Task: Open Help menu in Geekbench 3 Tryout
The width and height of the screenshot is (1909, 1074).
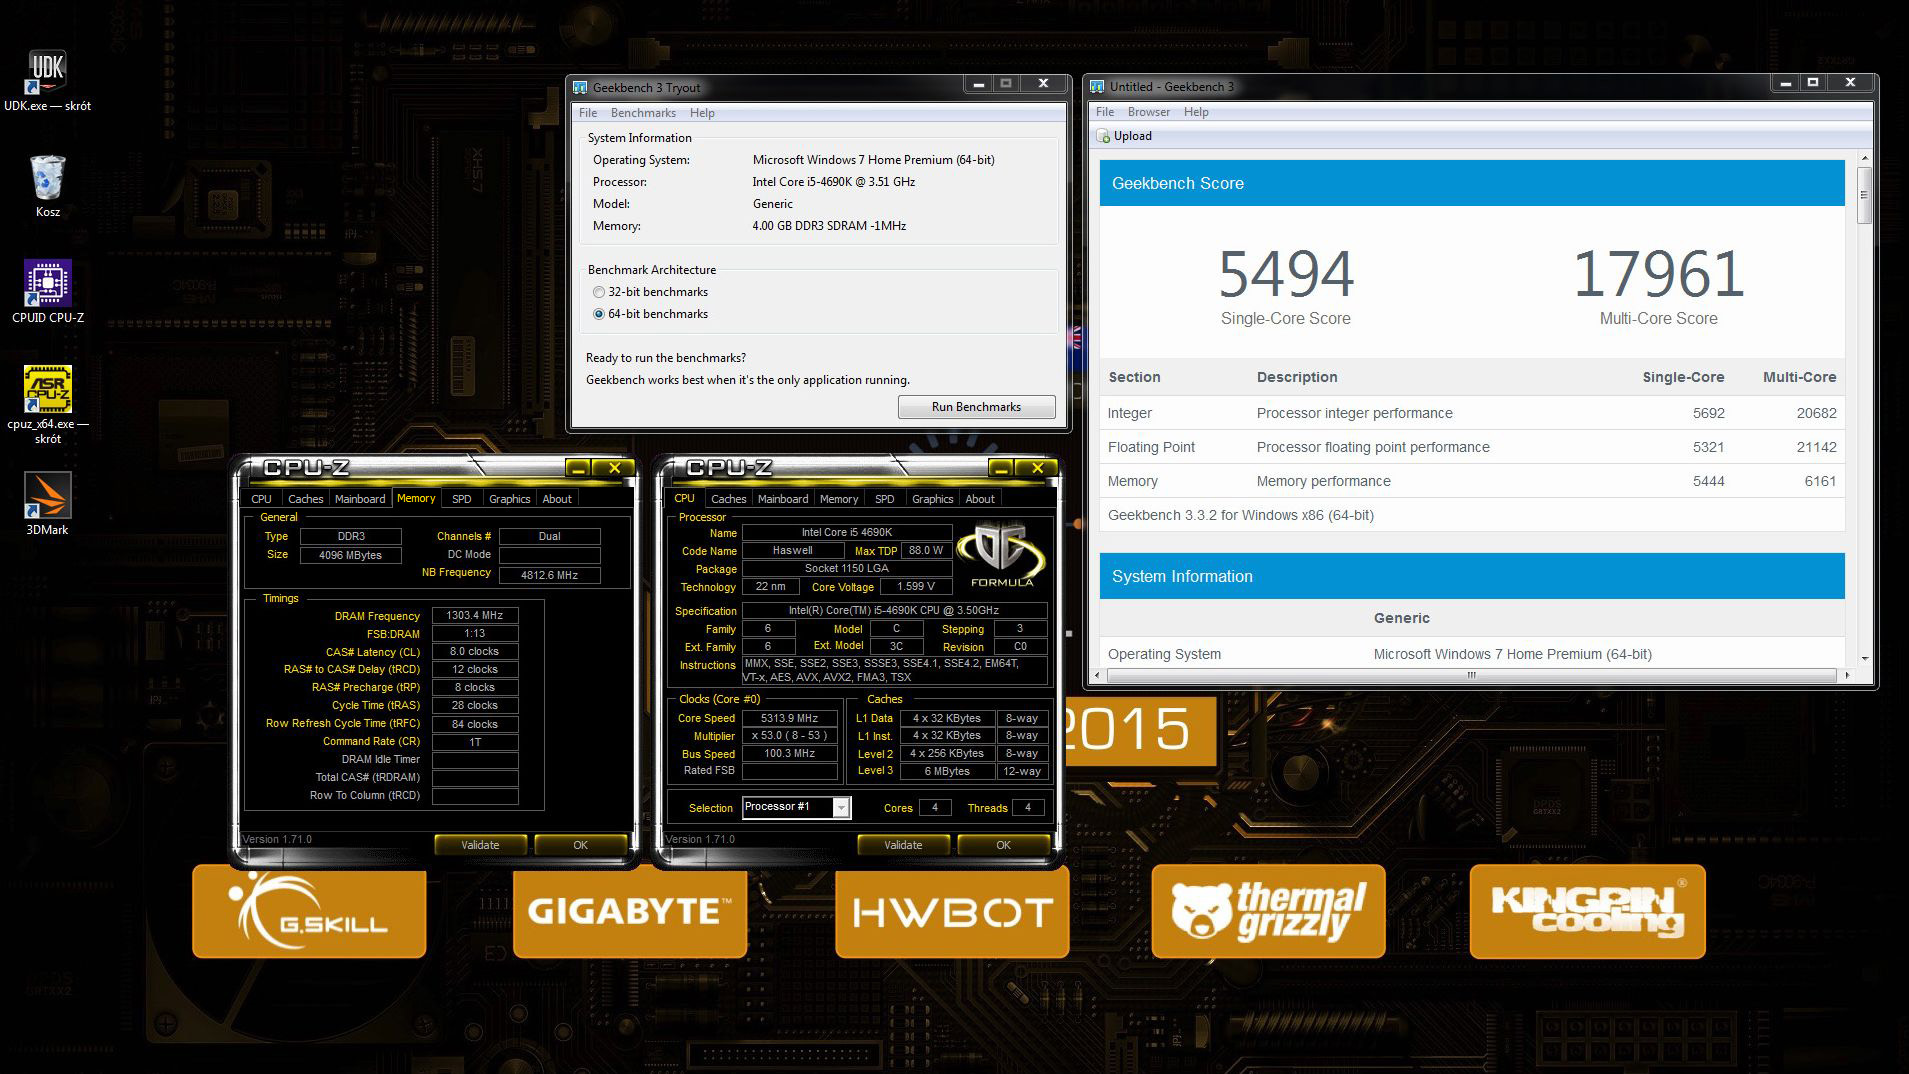Action: pos(702,113)
